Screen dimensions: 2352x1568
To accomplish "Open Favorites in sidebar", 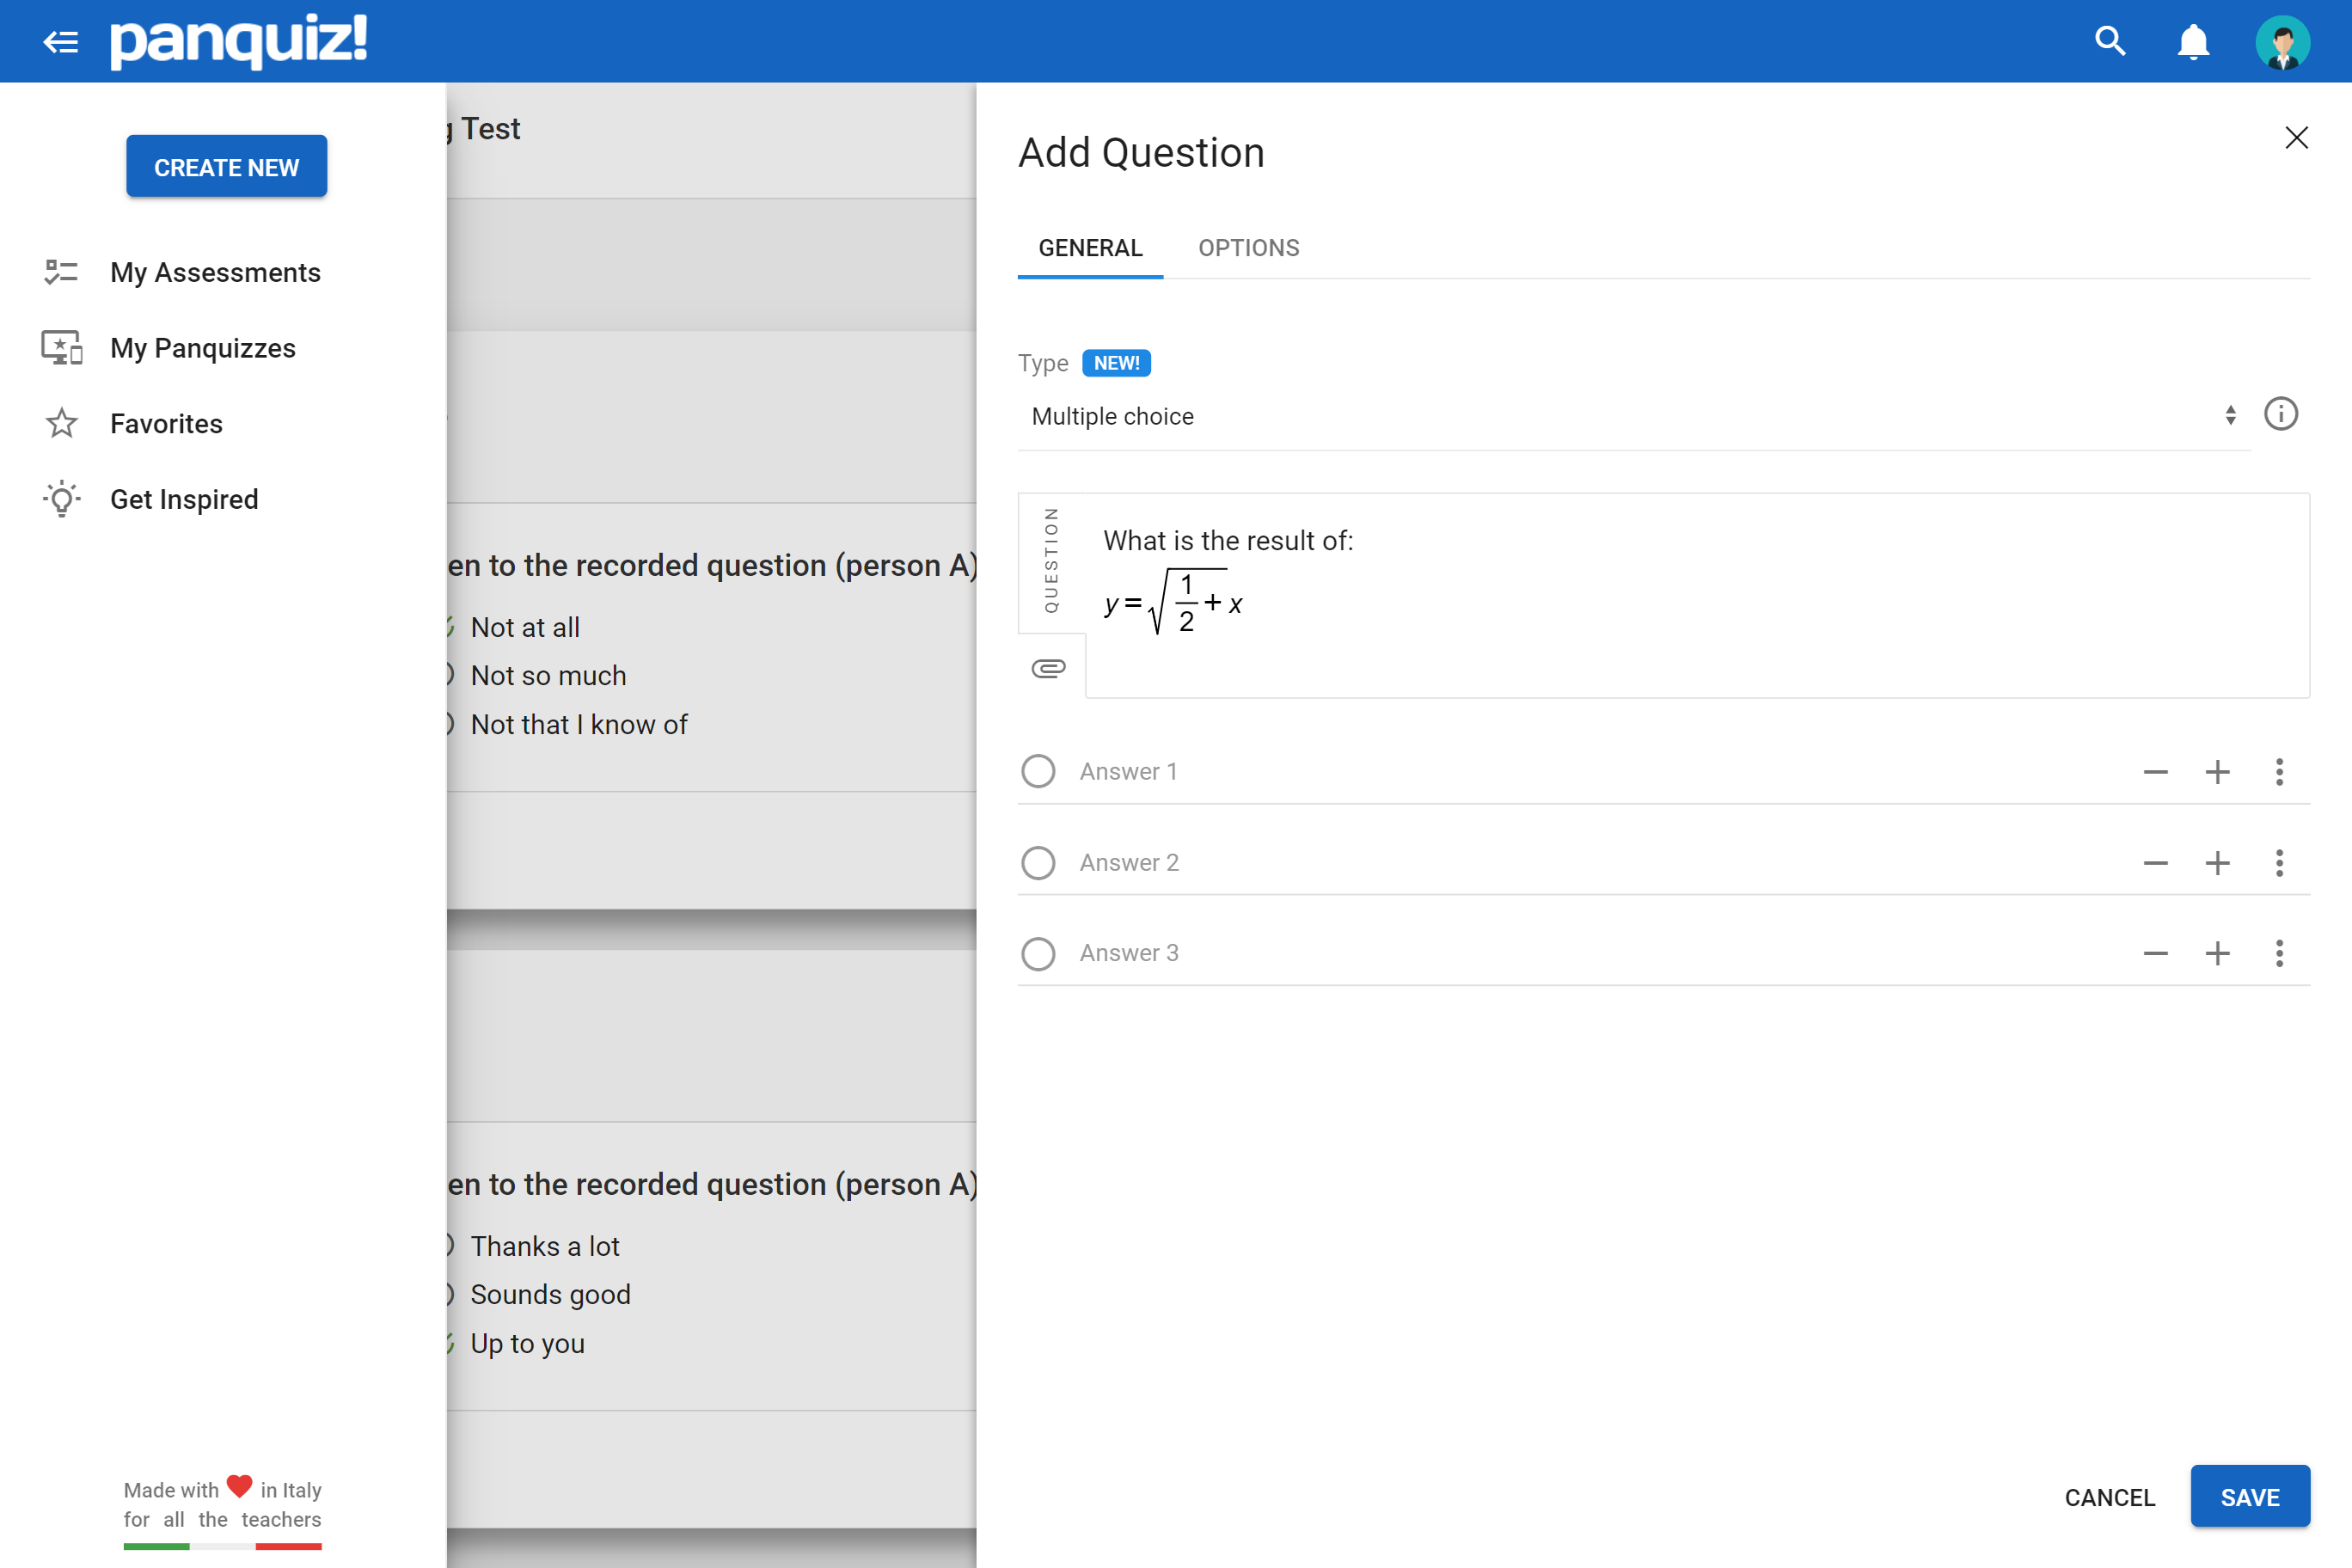I will (166, 423).
